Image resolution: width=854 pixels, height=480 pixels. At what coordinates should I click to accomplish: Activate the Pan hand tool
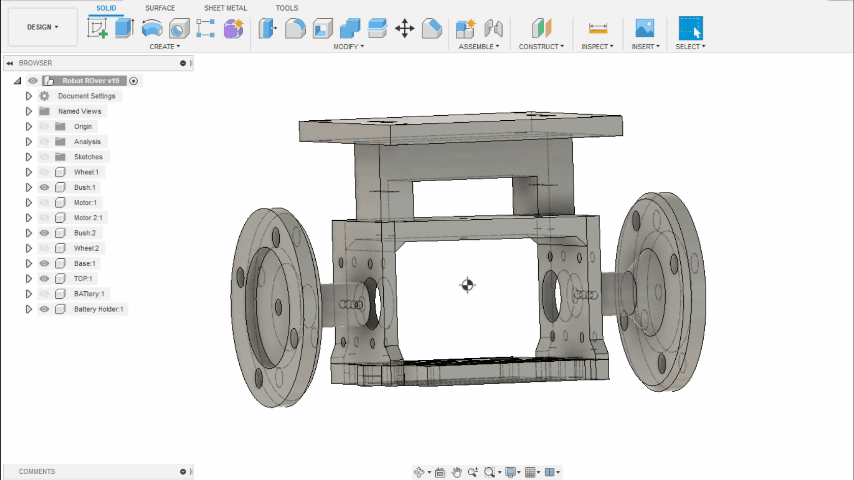pos(456,472)
